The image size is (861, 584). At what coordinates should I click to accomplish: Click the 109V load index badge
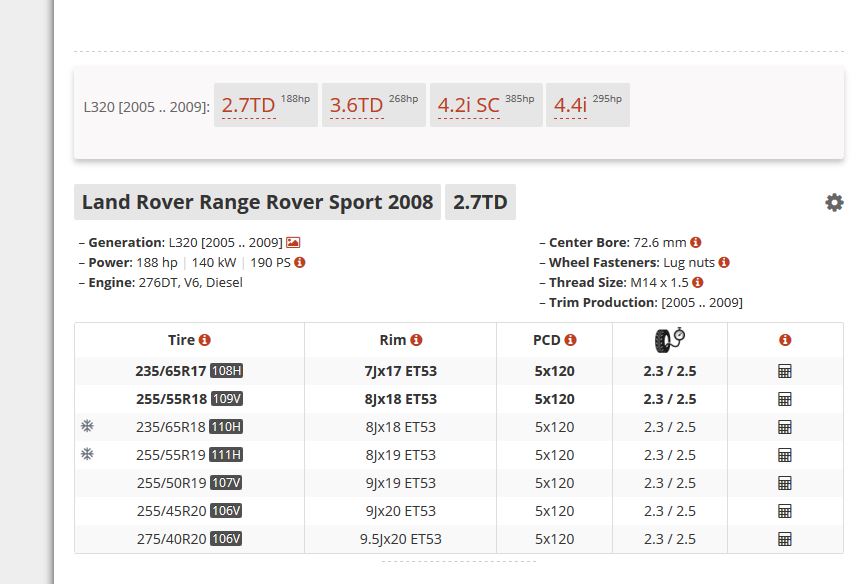[227, 399]
